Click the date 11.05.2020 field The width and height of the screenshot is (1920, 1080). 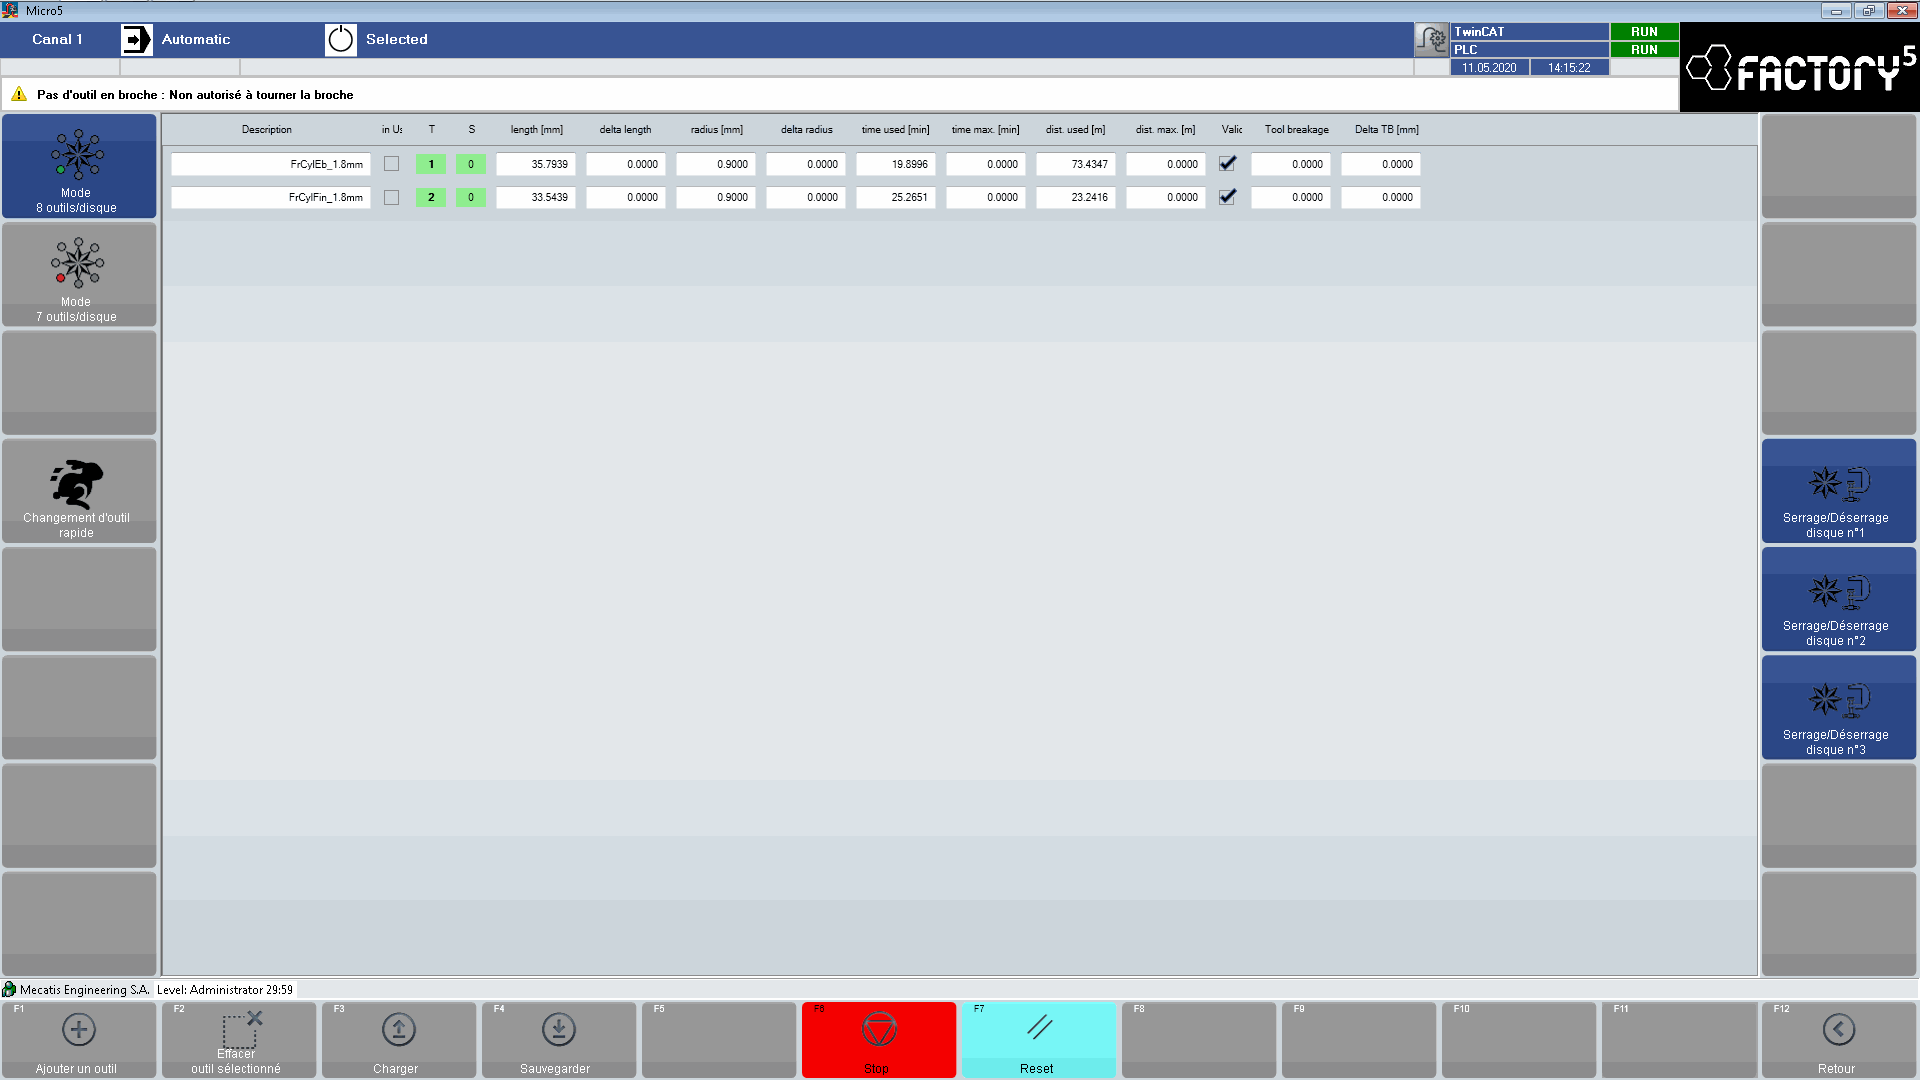1490,67
